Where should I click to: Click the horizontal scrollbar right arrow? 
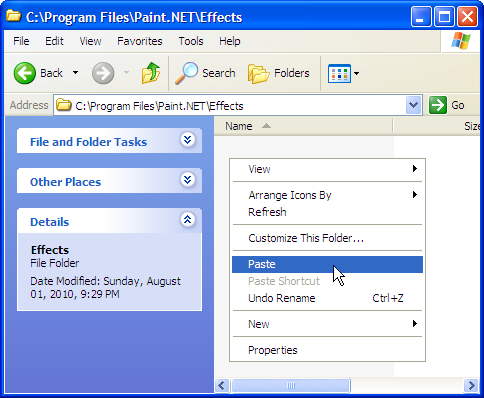[x=471, y=386]
